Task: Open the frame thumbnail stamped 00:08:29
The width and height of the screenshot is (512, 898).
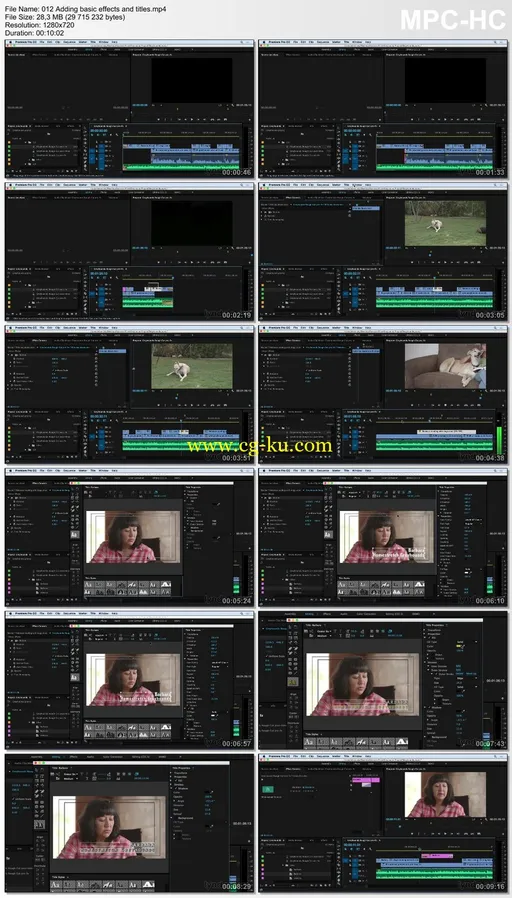Action: tap(129, 824)
